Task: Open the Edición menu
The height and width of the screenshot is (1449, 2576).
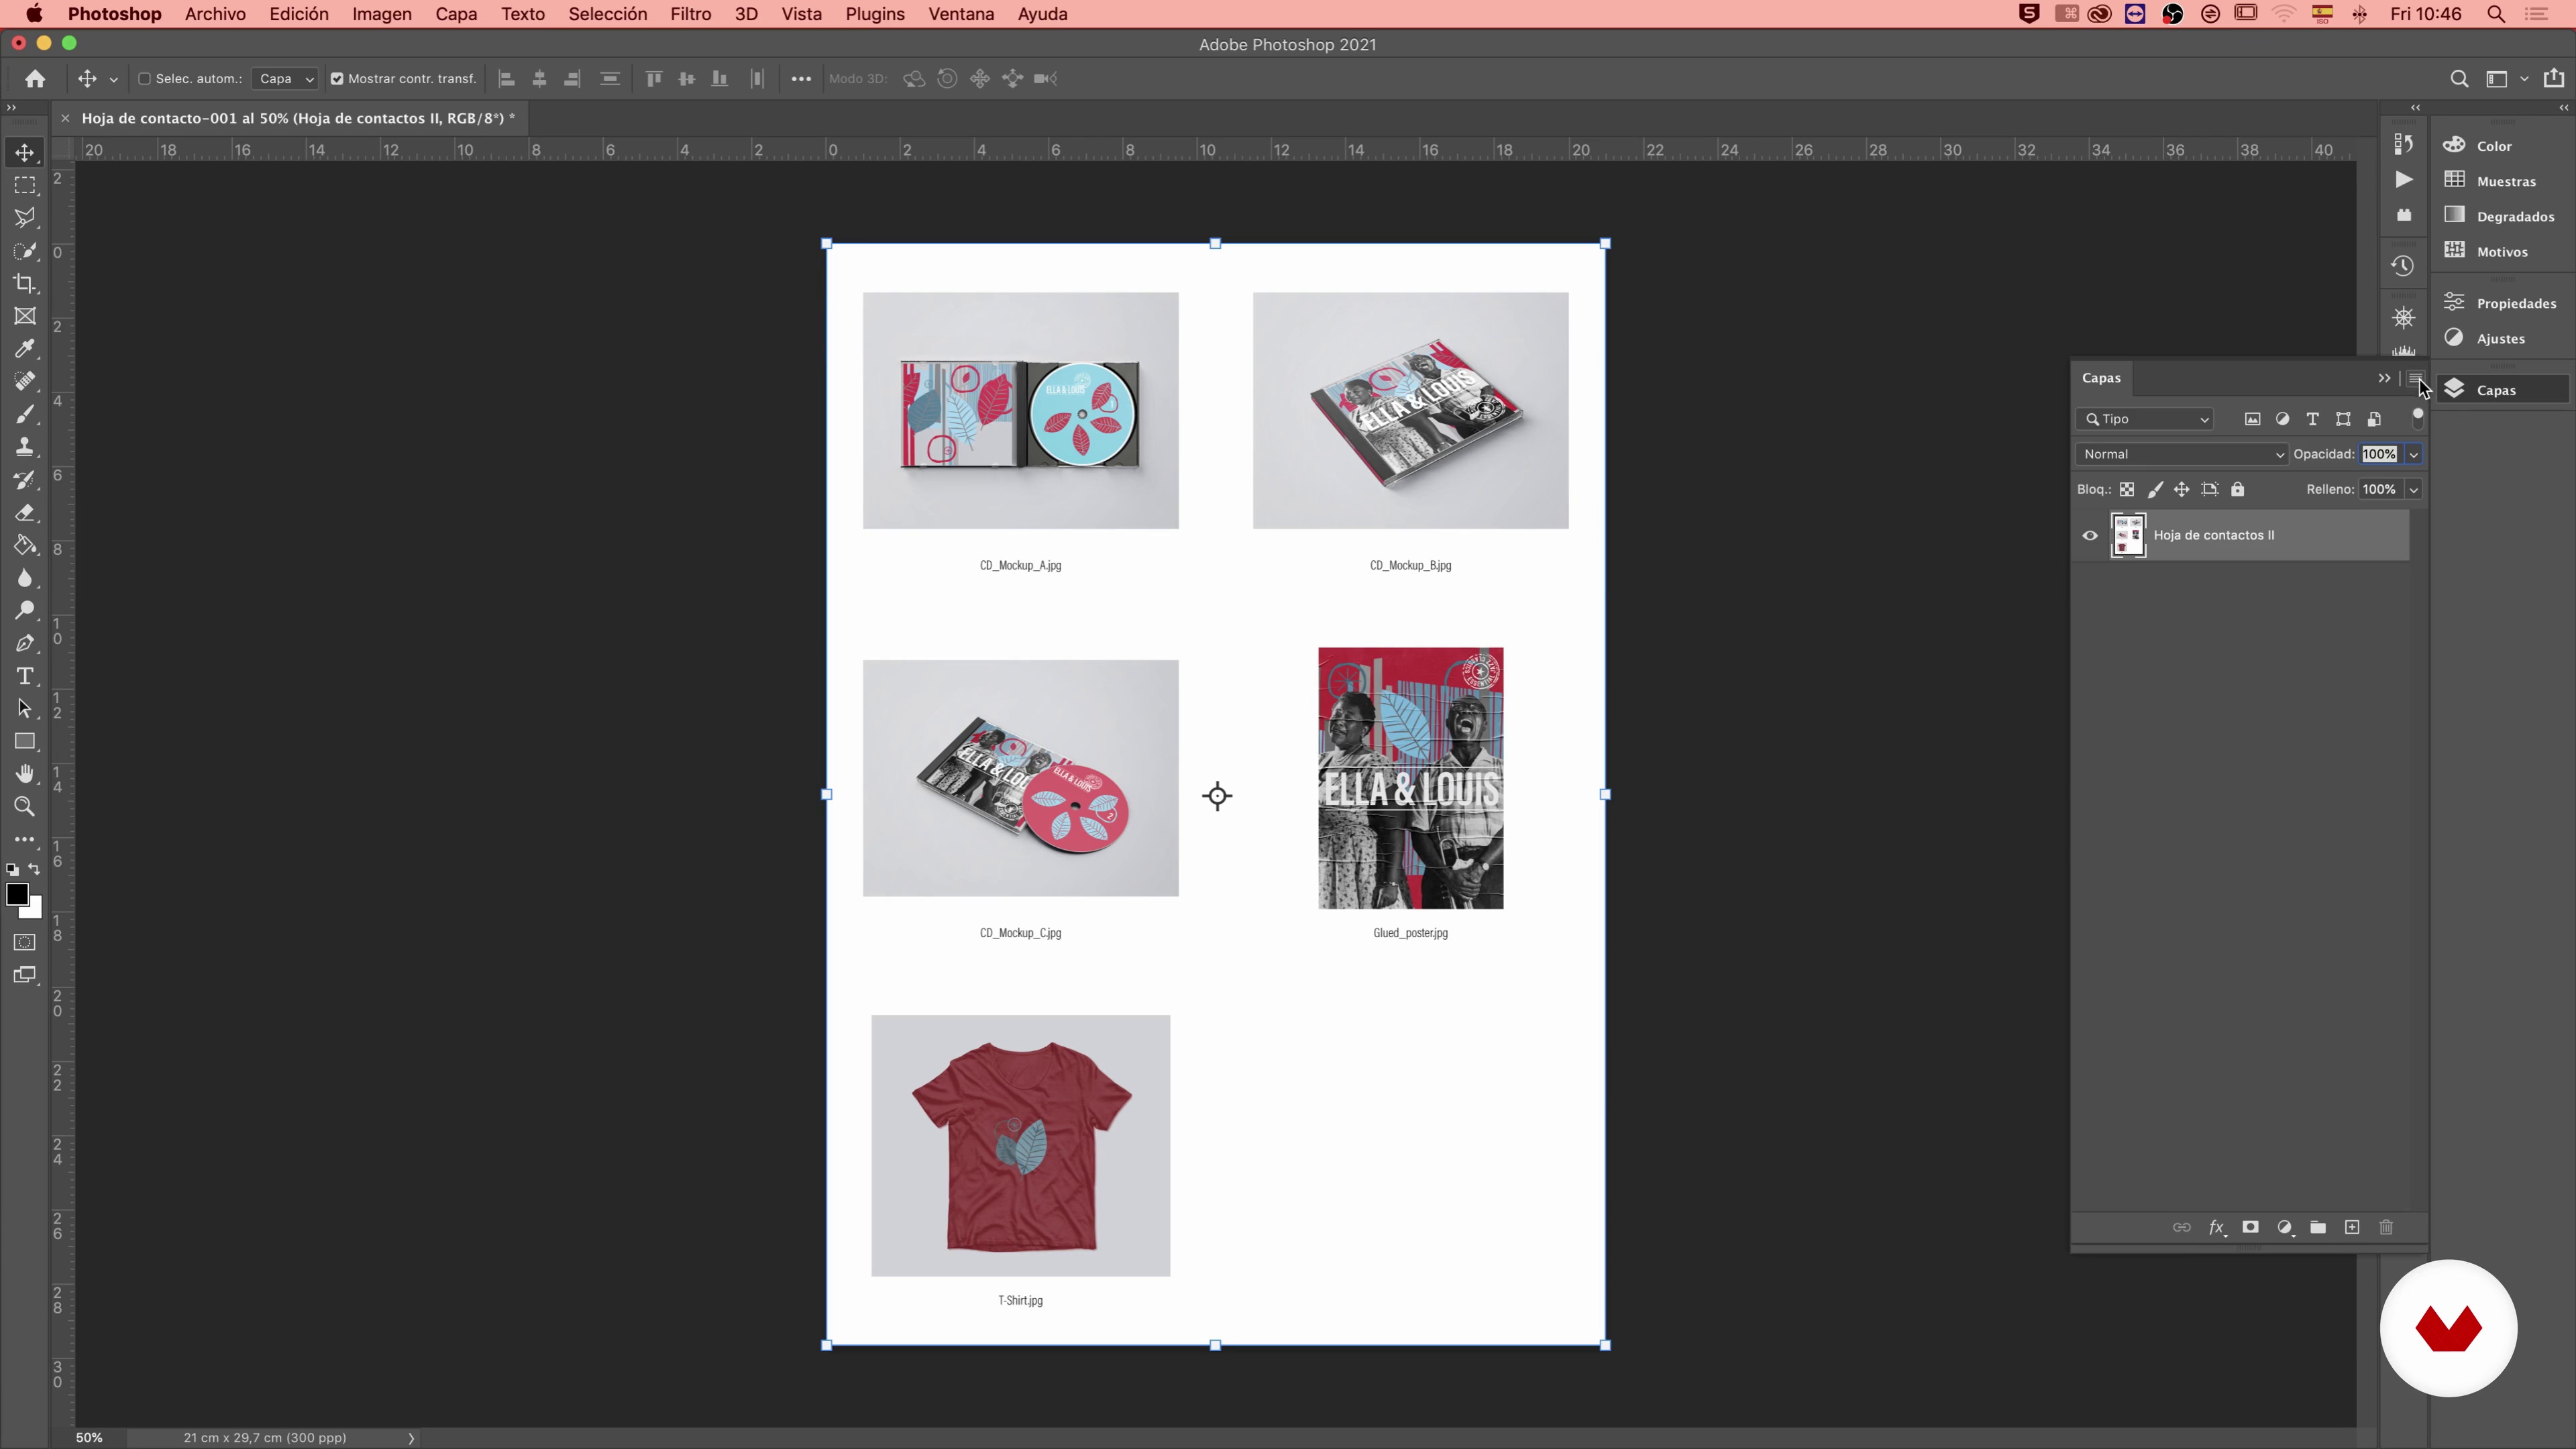Action: click(299, 14)
